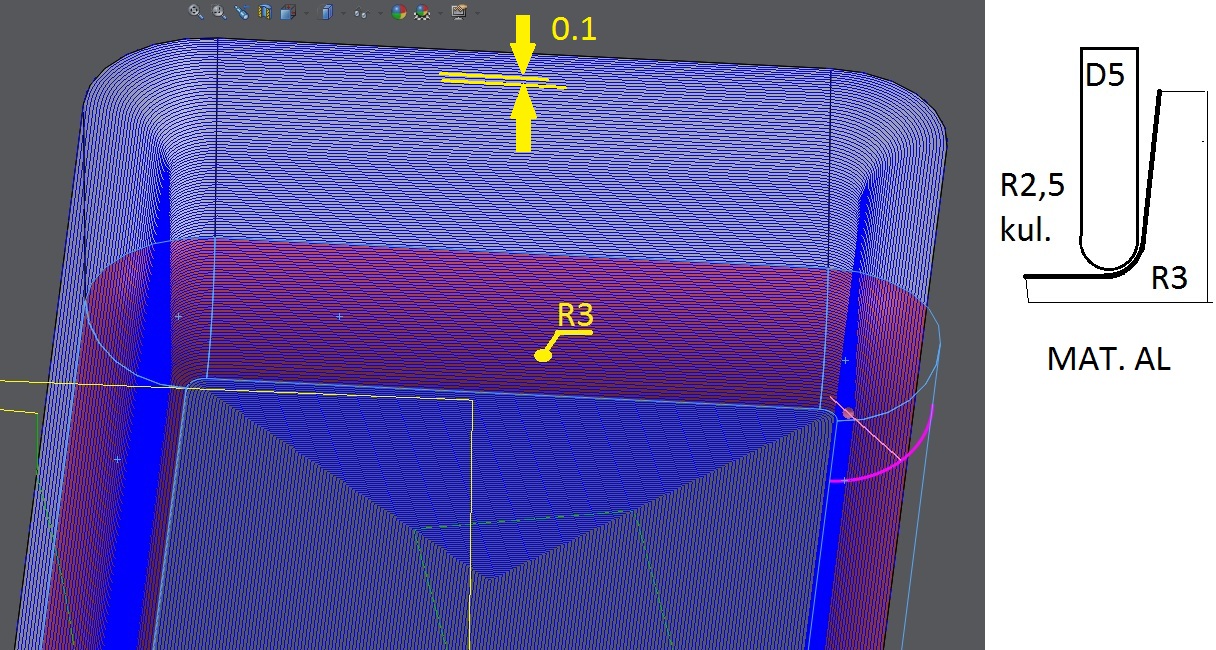Click the 0.1 dimension label
Image resolution: width=1216 pixels, height=650 pixels.
[x=574, y=30]
